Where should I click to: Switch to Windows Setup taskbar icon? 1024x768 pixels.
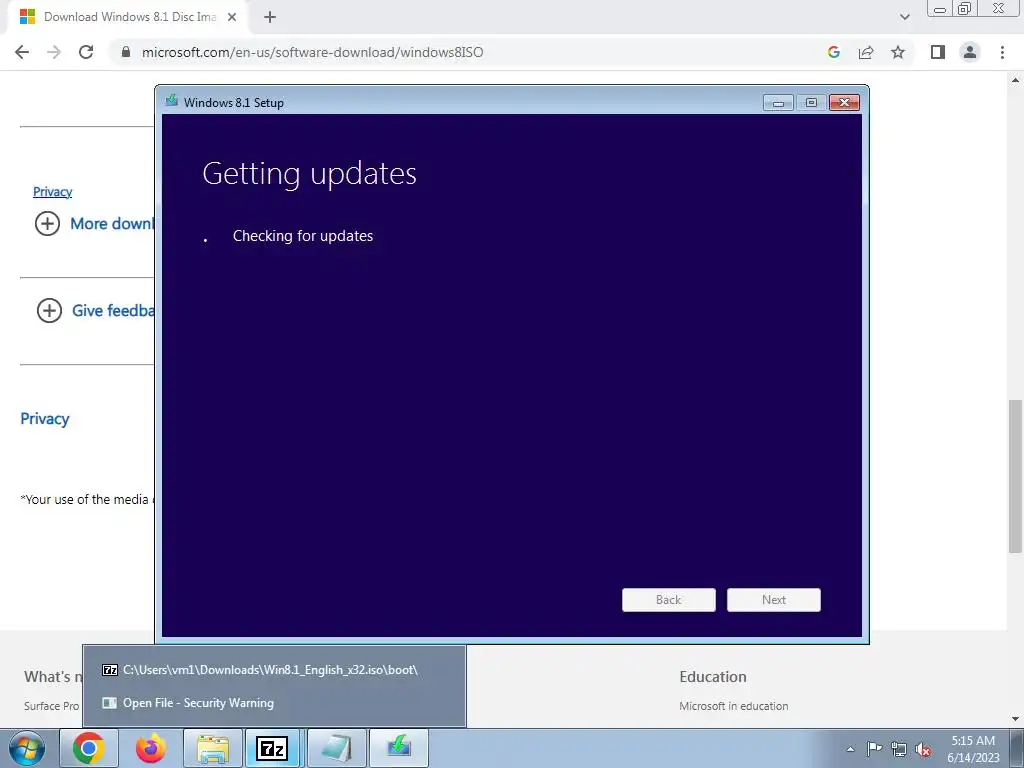399,748
